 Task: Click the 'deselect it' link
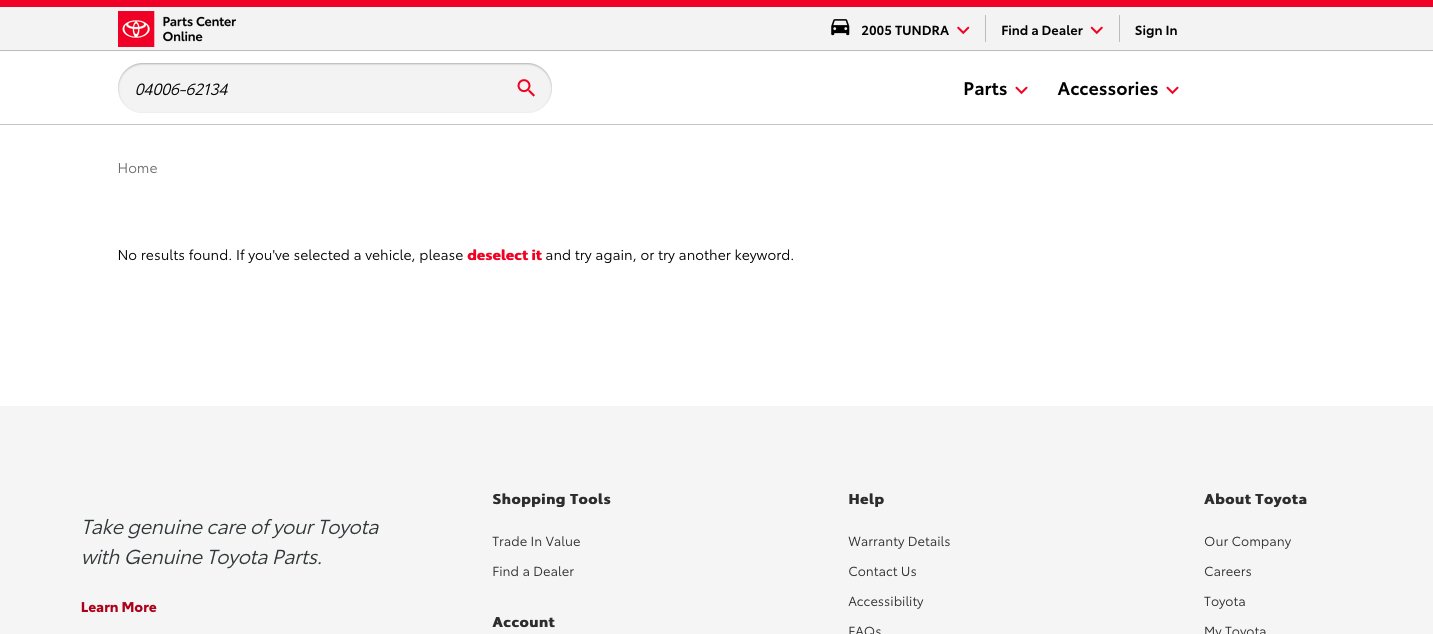pyautogui.click(x=504, y=255)
